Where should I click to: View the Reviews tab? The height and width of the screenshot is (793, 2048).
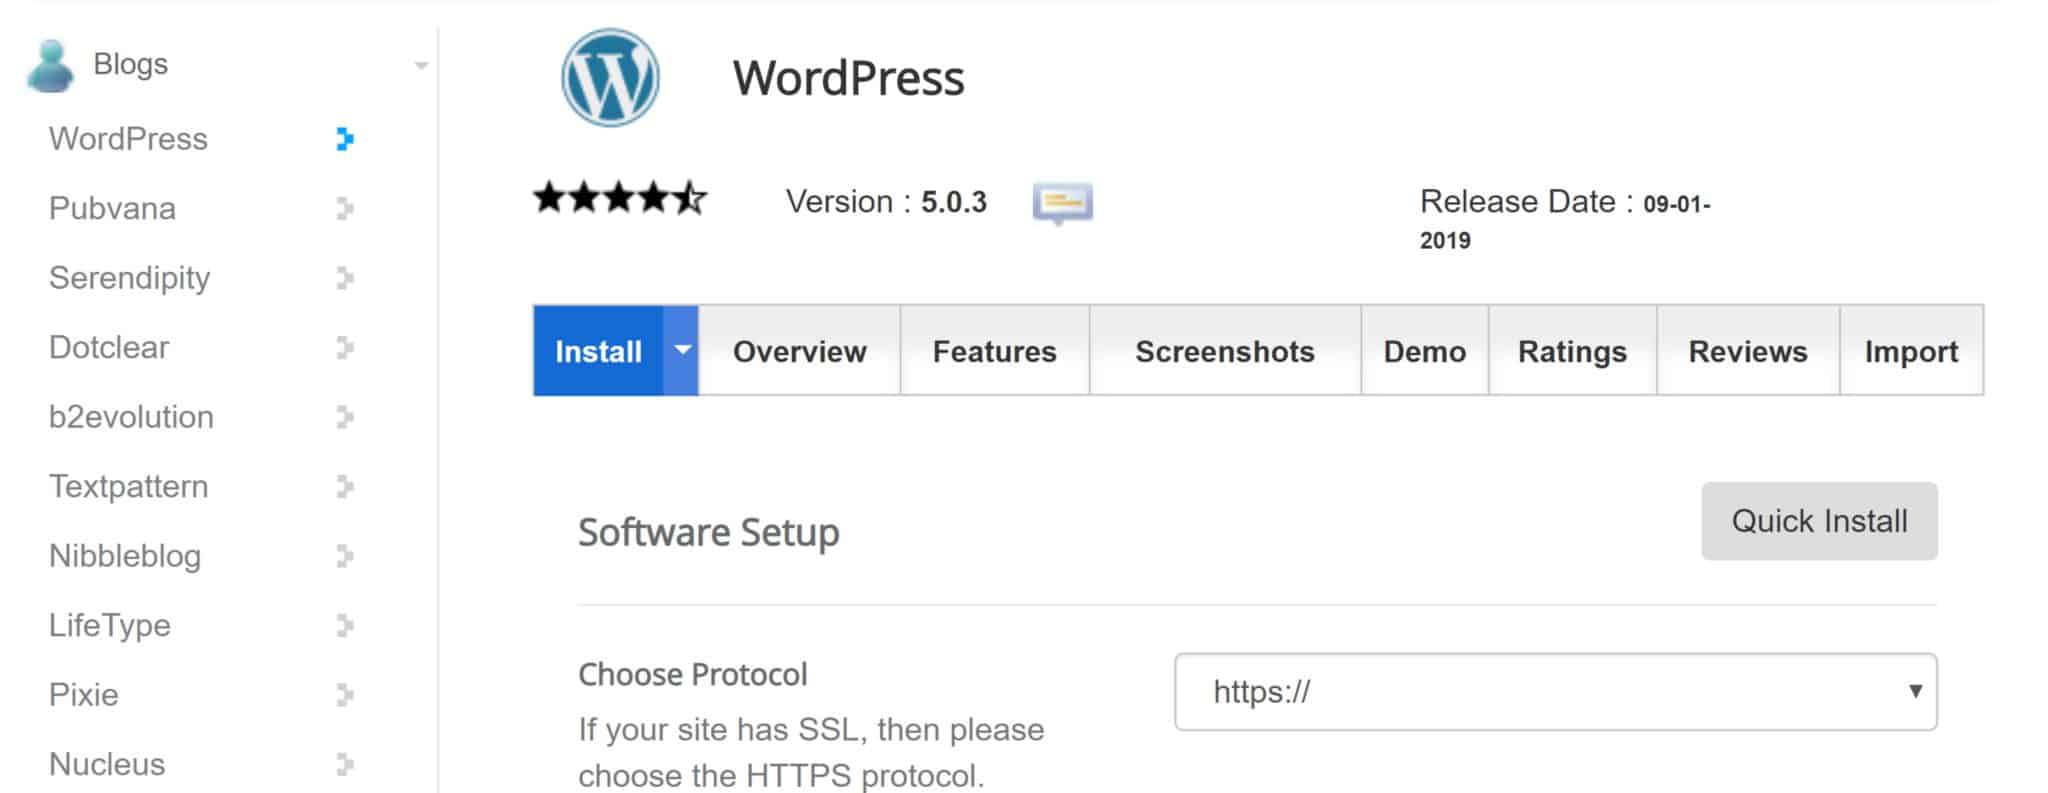(x=1748, y=351)
